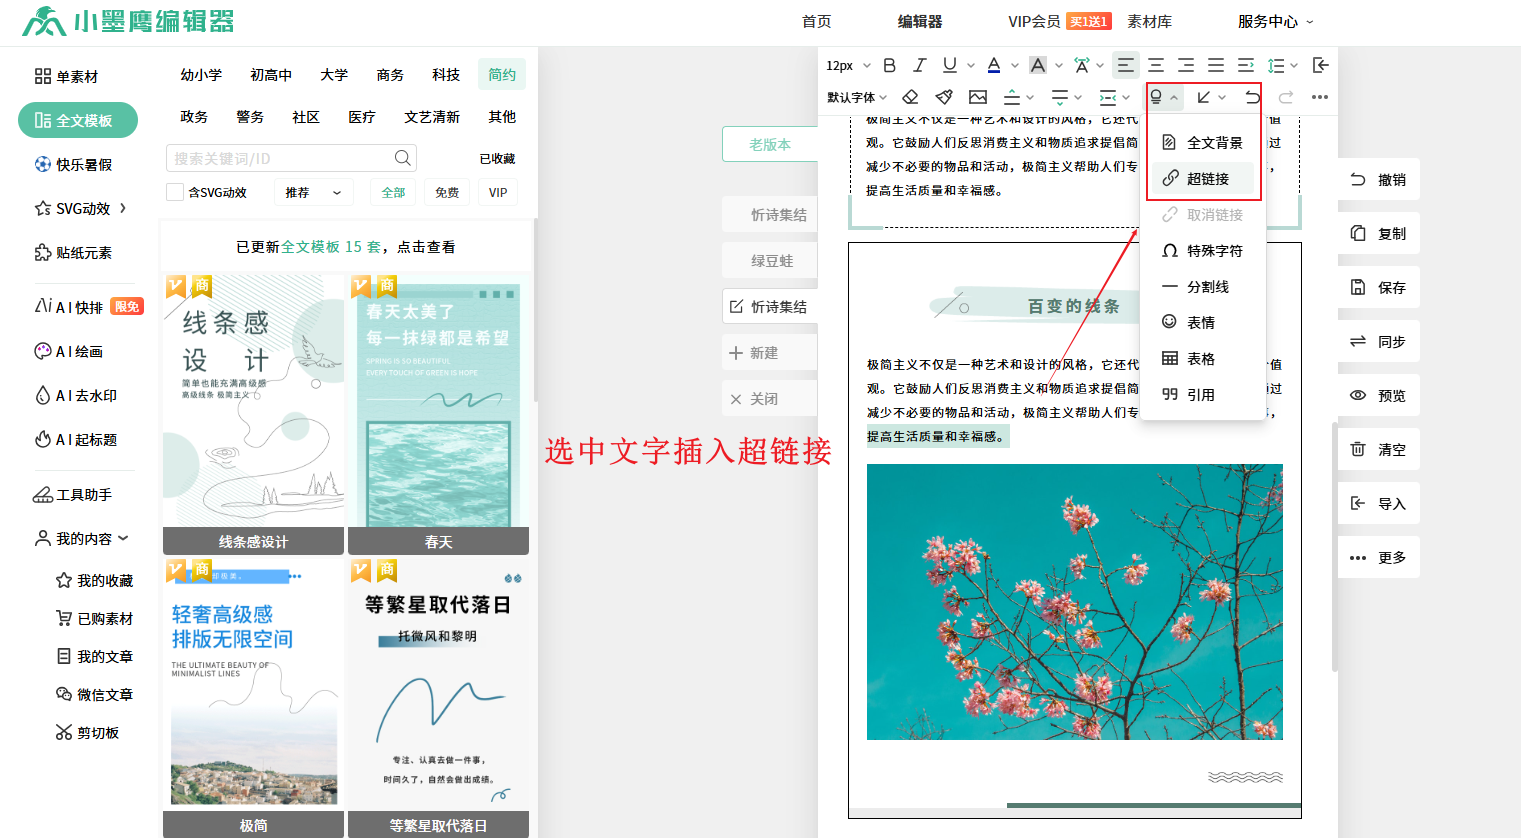The width and height of the screenshot is (1521, 838).
Task: Click the letter spacing icon
Action: click(1082, 65)
